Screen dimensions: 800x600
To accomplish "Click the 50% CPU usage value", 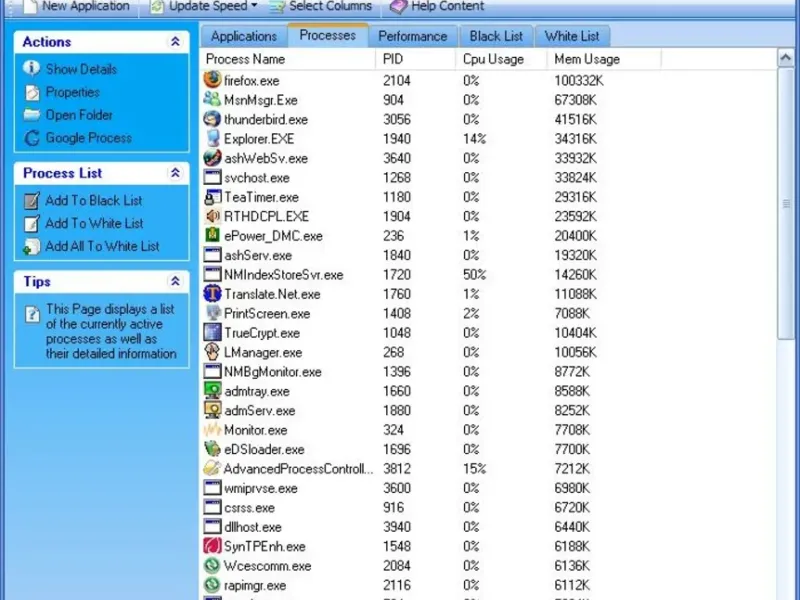I will [474, 274].
